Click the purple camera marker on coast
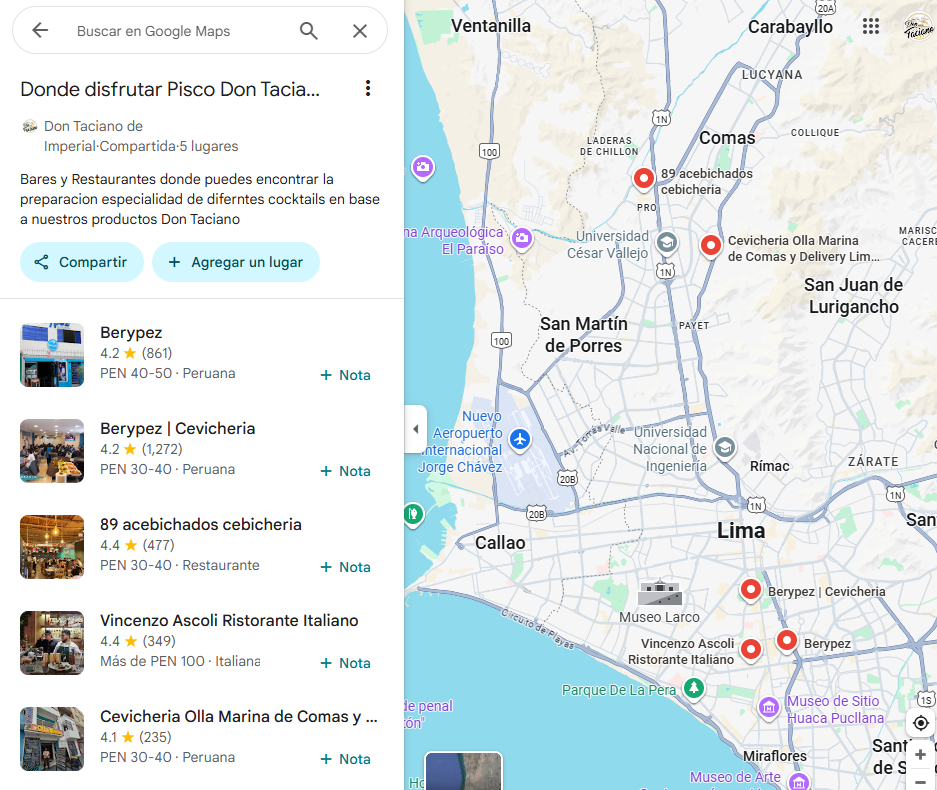This screenshot has width=937, height=790. pos(423,167)
